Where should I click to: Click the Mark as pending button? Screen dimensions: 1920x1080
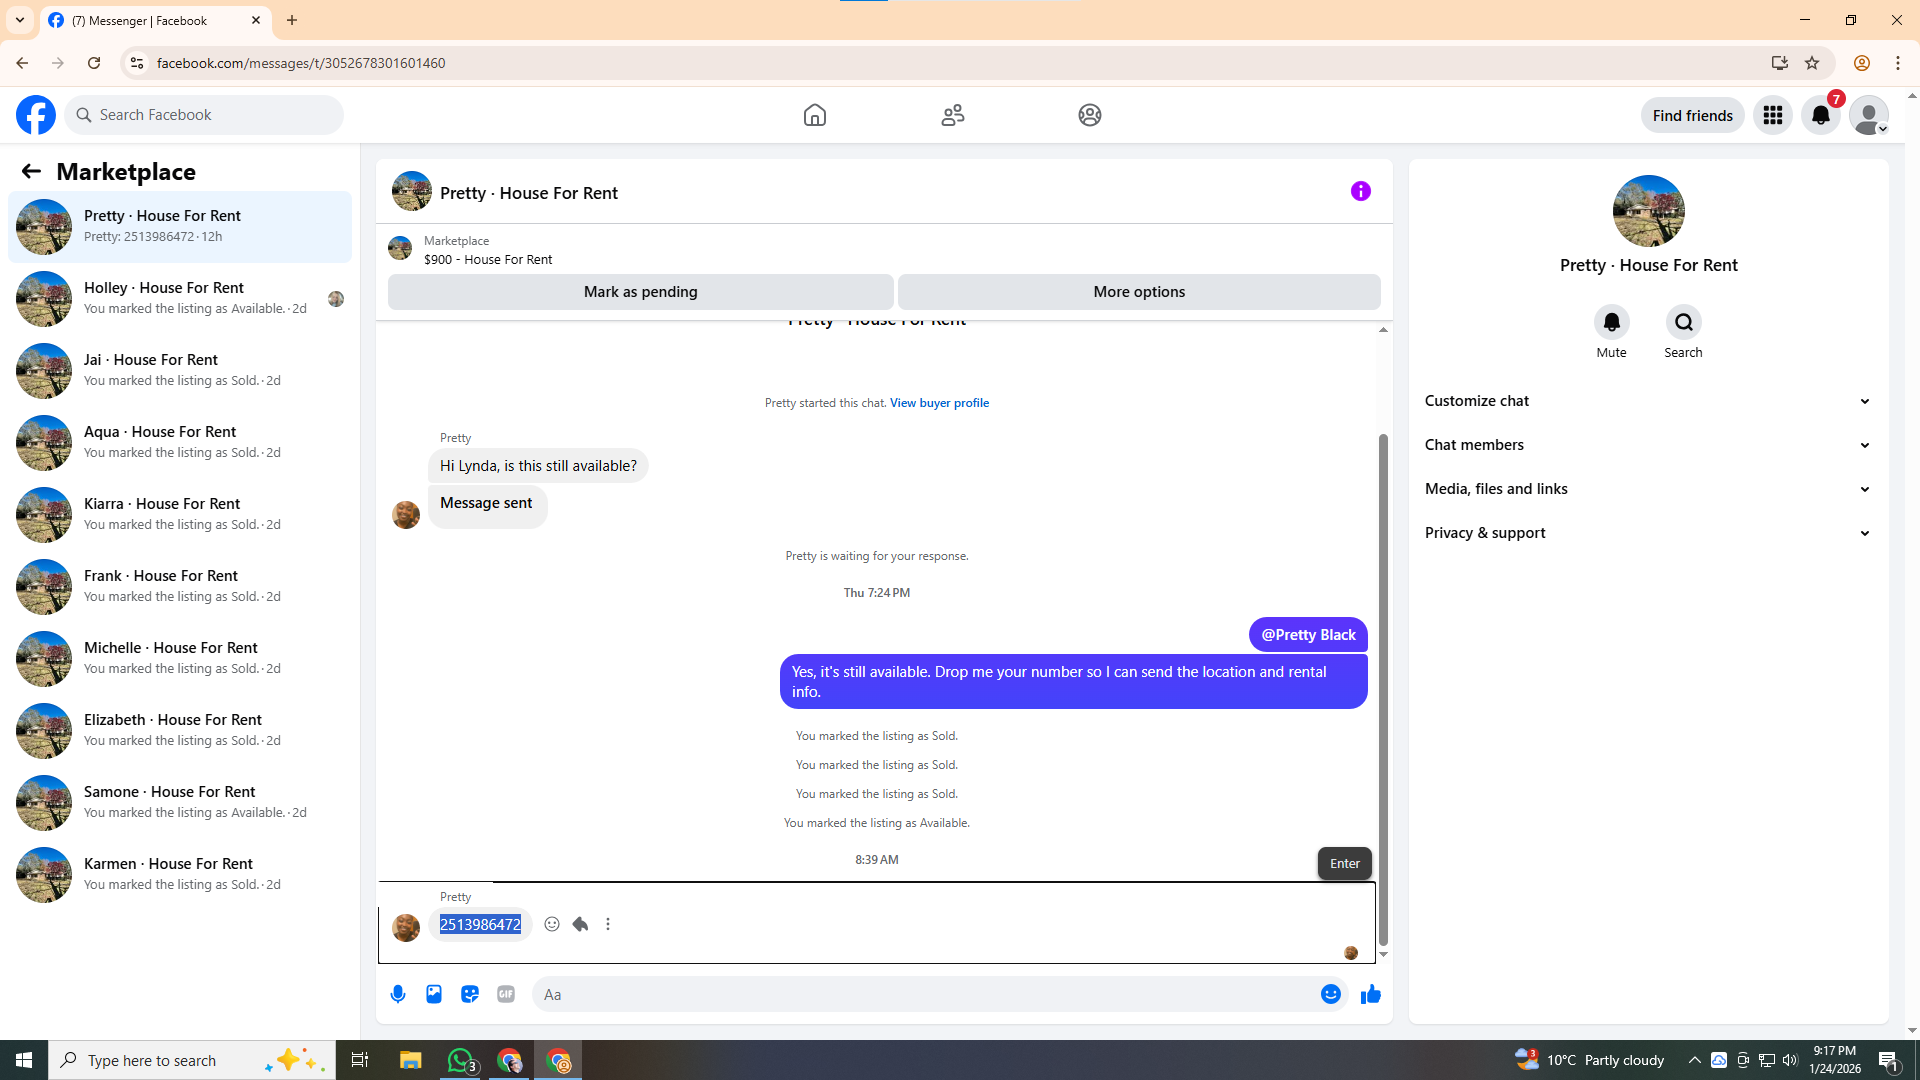(x=640, y=292)
